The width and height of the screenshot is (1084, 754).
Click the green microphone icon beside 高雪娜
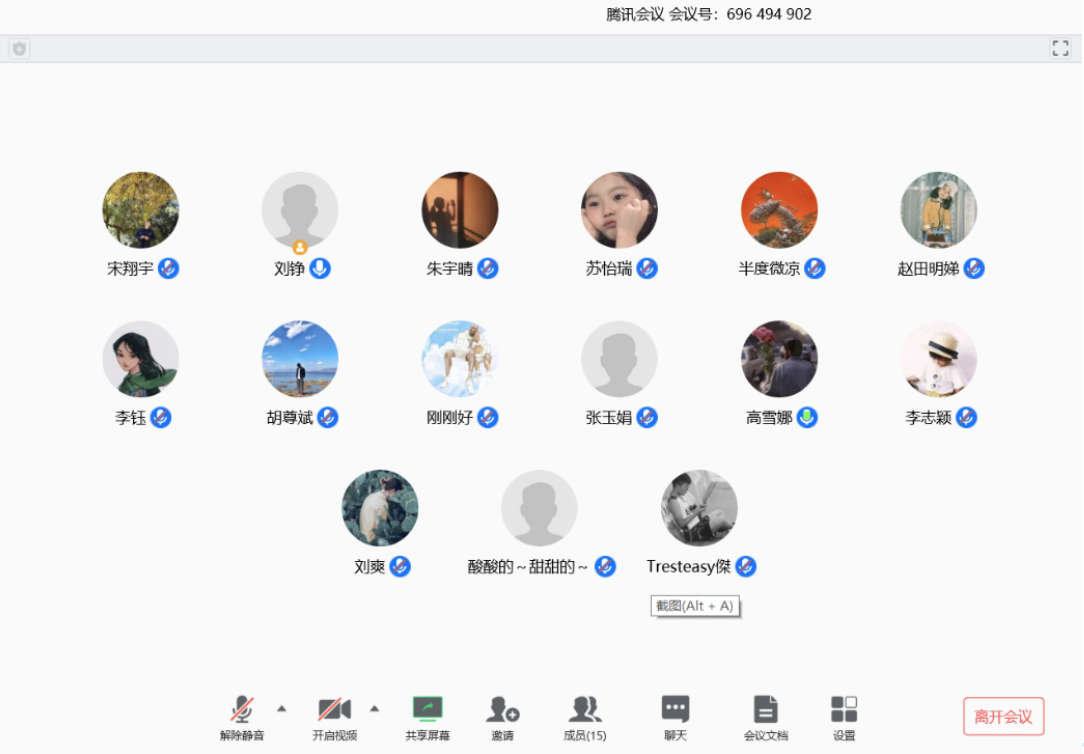[x=807, y=417]
